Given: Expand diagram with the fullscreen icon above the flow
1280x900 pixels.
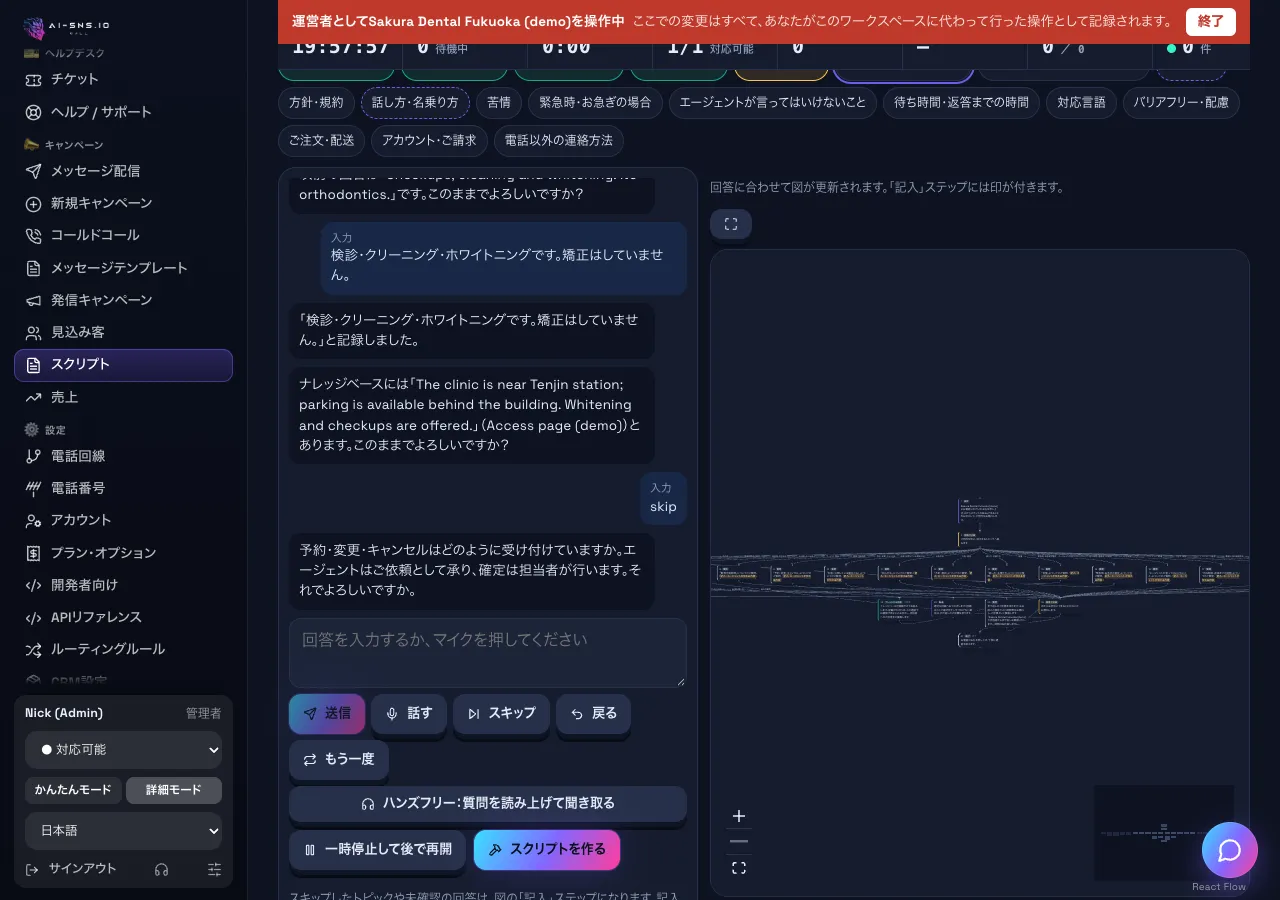Looking at the screenshot, I should (x=731, y=224).
